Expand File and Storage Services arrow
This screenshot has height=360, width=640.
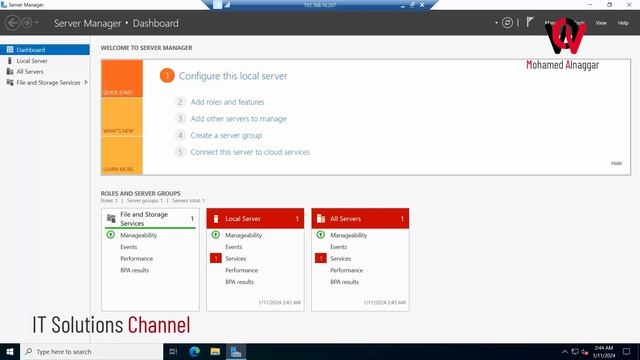tap(86, 82)
